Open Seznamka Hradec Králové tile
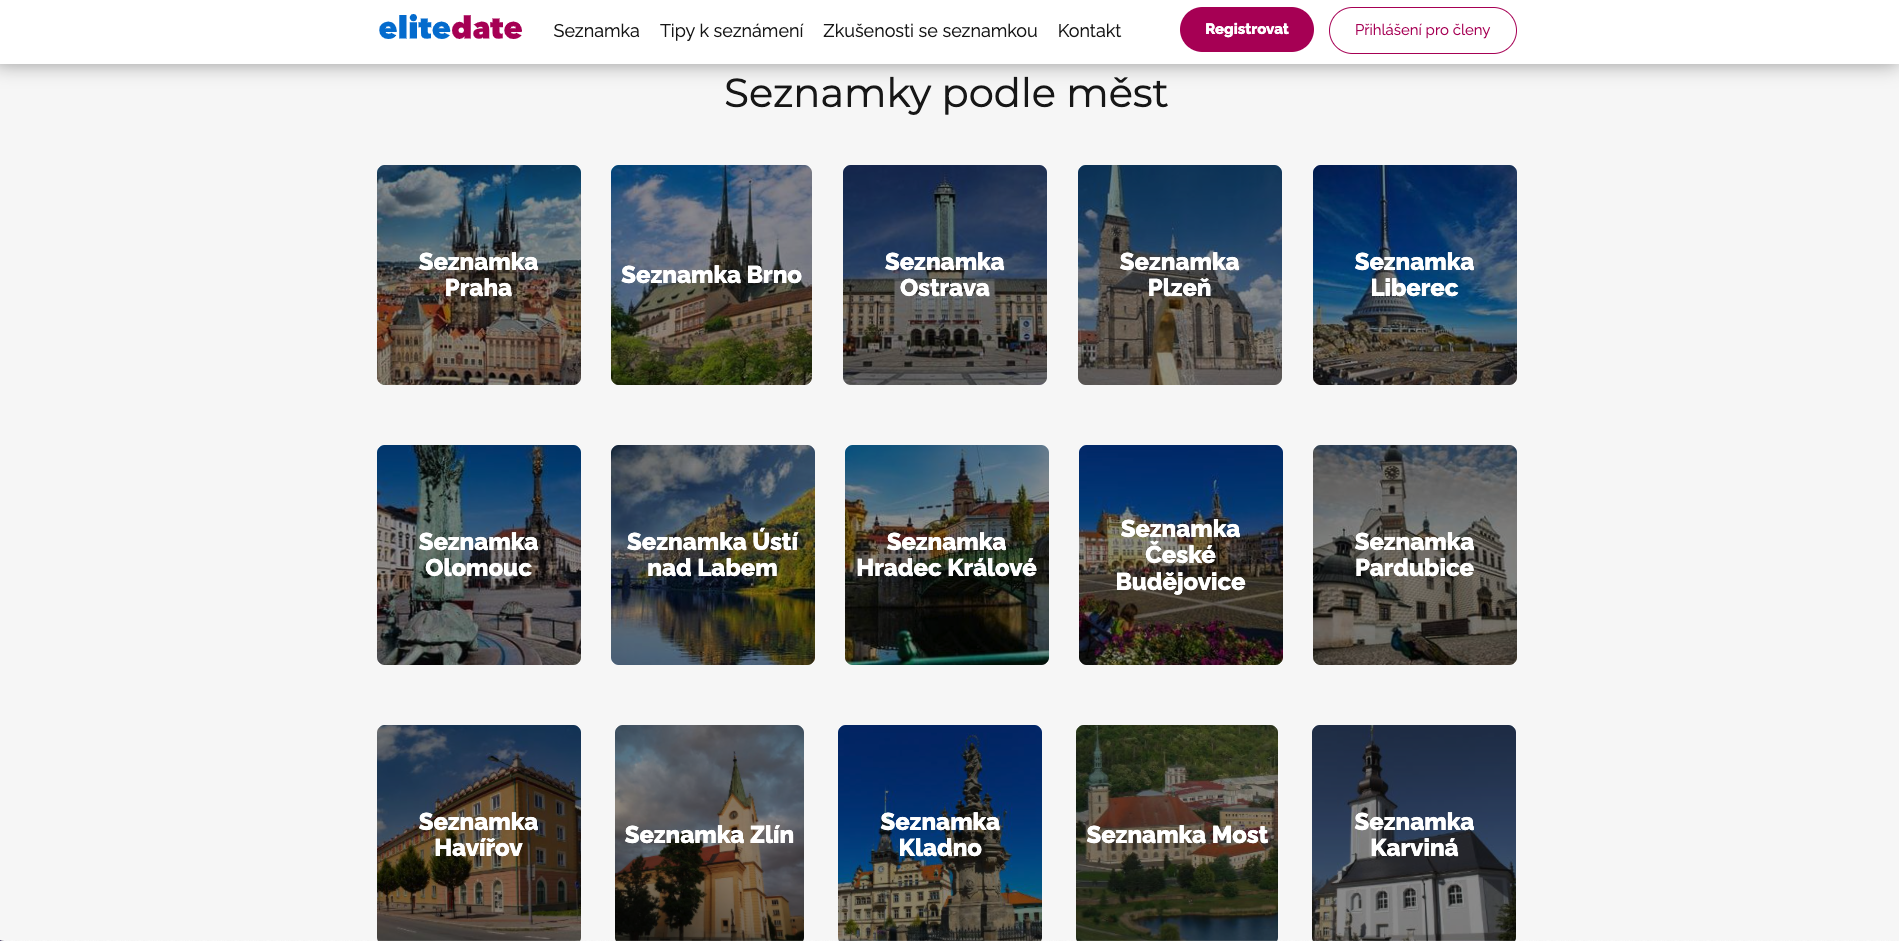The image size is (1899, 941). pos(947,555)
